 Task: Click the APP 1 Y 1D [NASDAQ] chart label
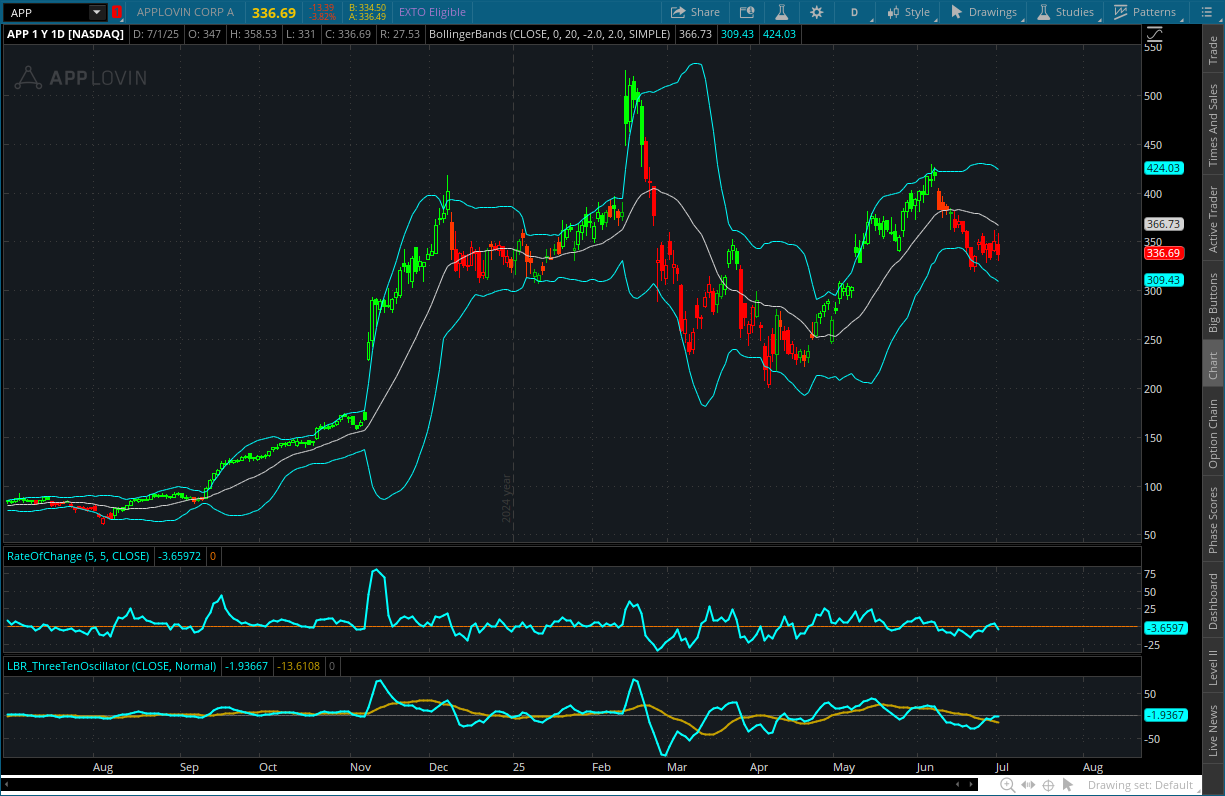[66, 34]
